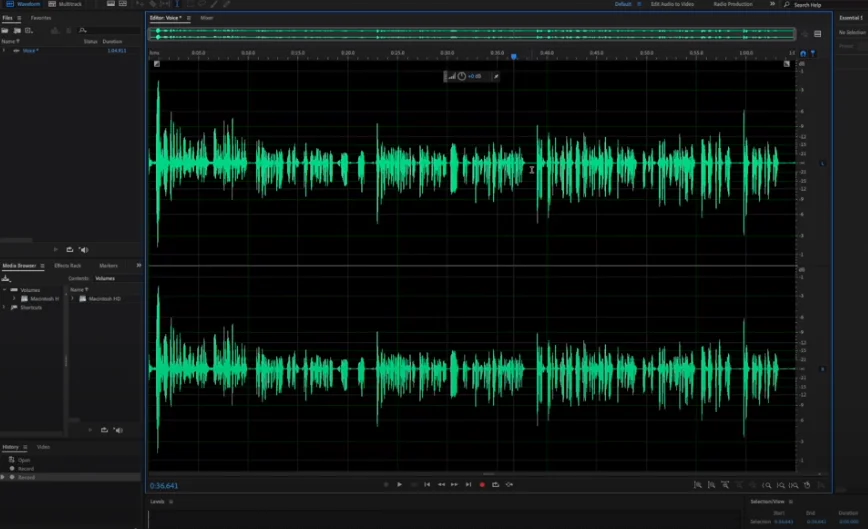The height and width of the screenshot is (529, 868).
Task: Click the Media Browser shortcut download icon
Action: 6,279
